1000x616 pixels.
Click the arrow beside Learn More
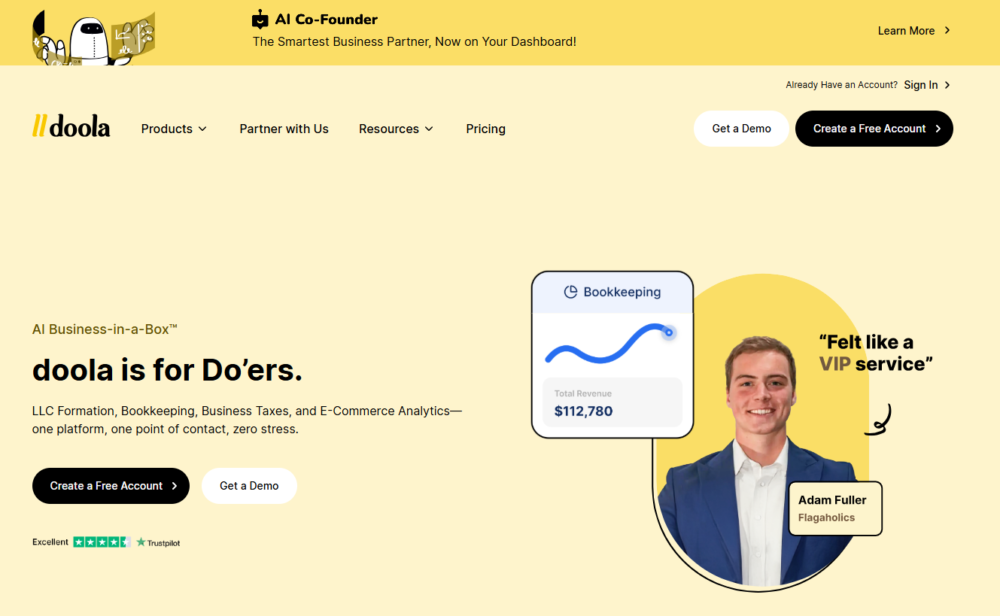(947, 31)
